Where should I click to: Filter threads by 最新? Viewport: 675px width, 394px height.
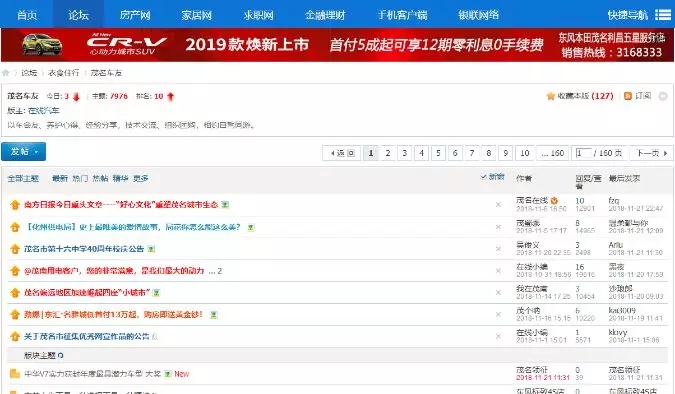pos(60,178)
